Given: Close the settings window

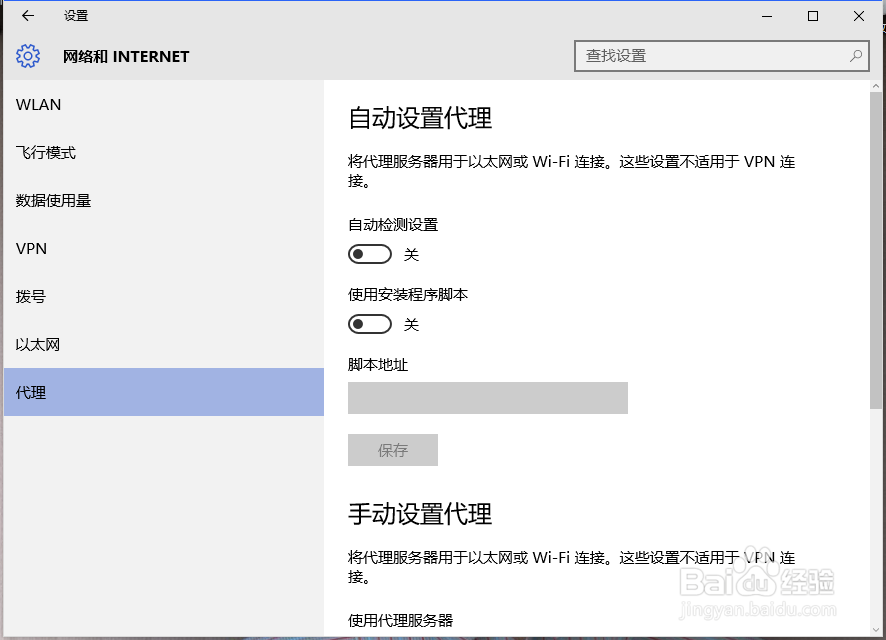Looking at the screenshot, I should tap(858, 16).
